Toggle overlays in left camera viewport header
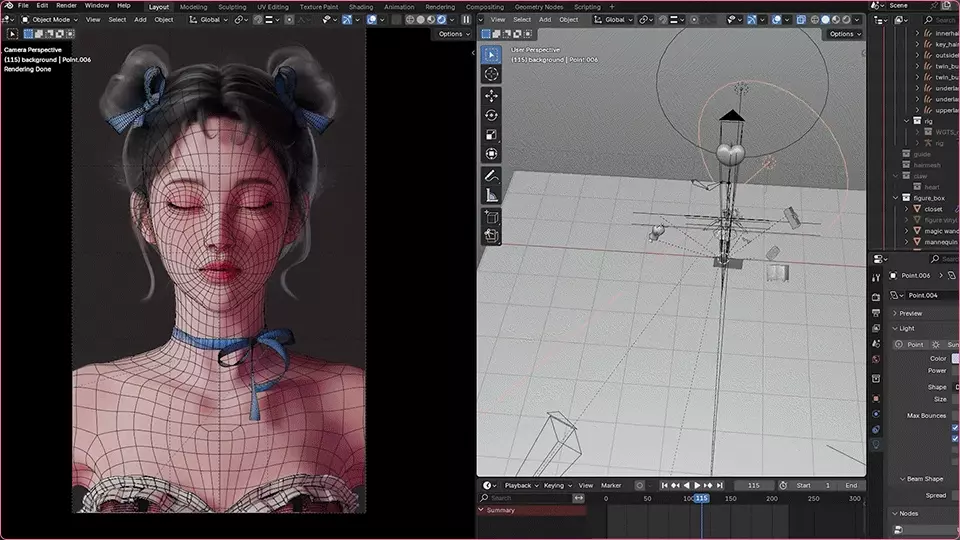 [372, 20]
